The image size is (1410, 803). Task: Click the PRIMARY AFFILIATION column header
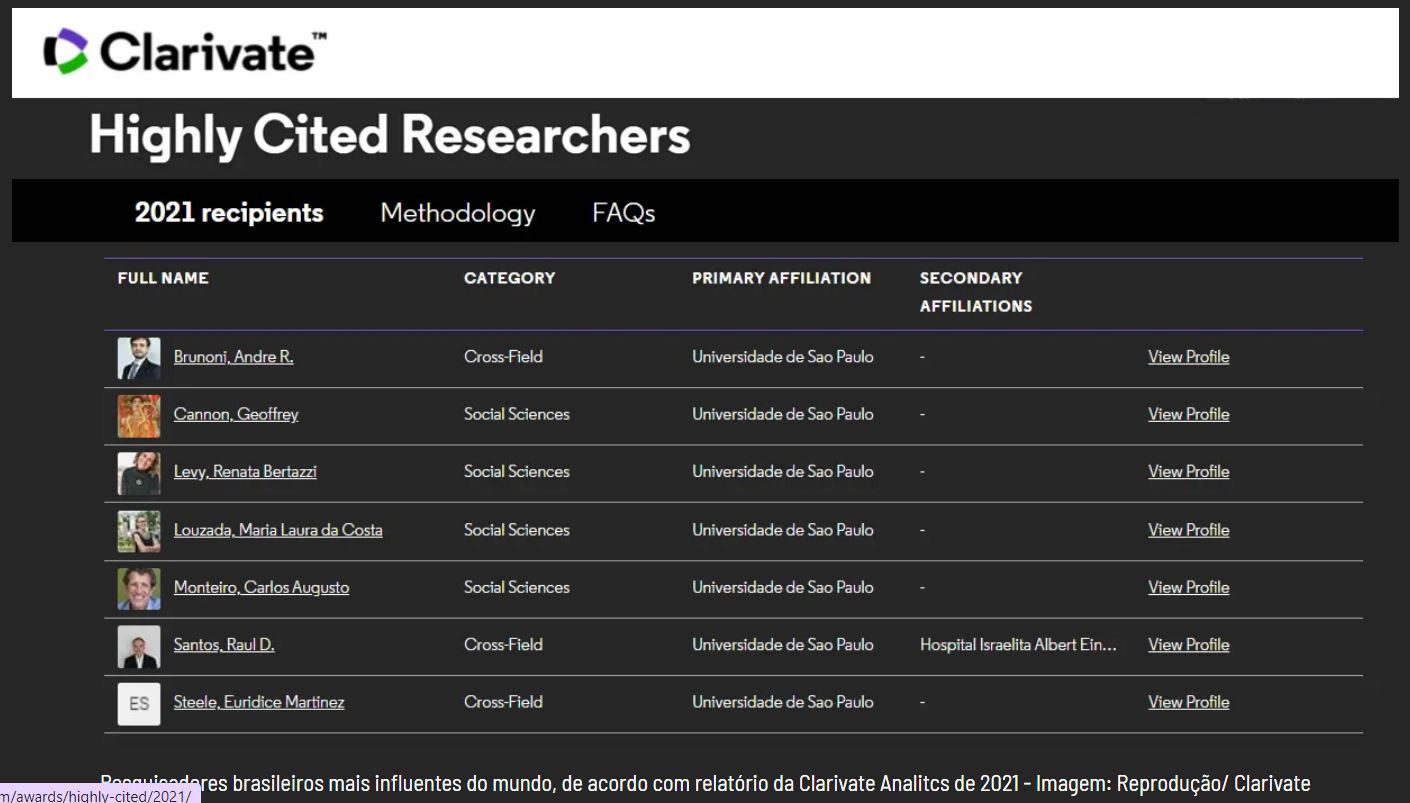tap(781, 278)
